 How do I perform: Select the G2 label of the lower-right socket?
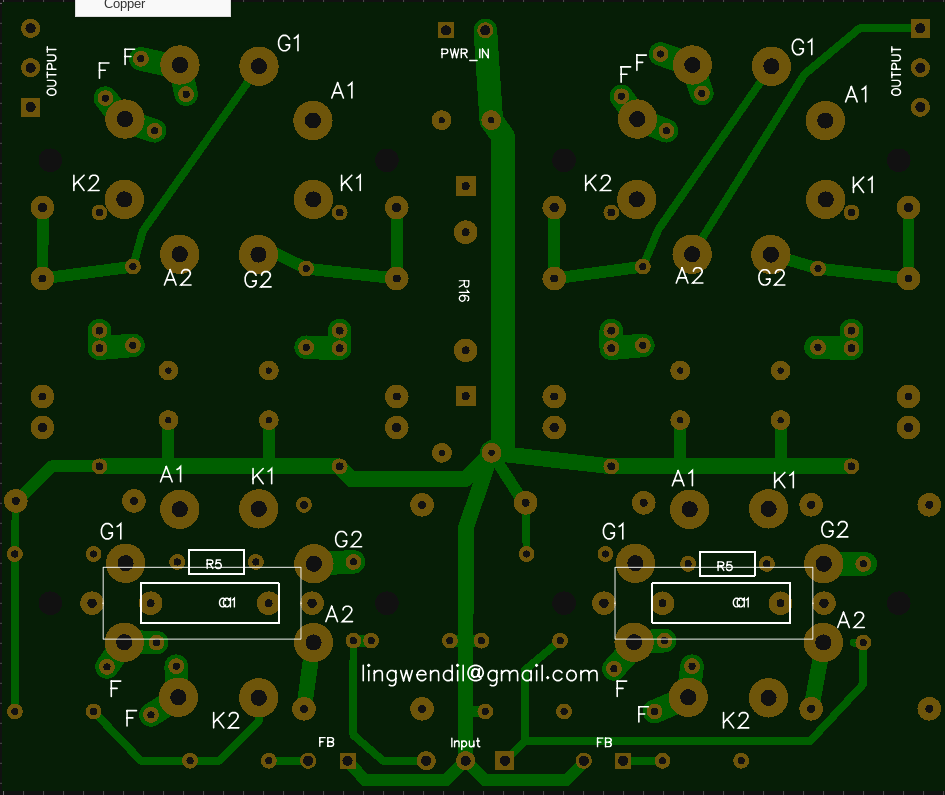835,530
